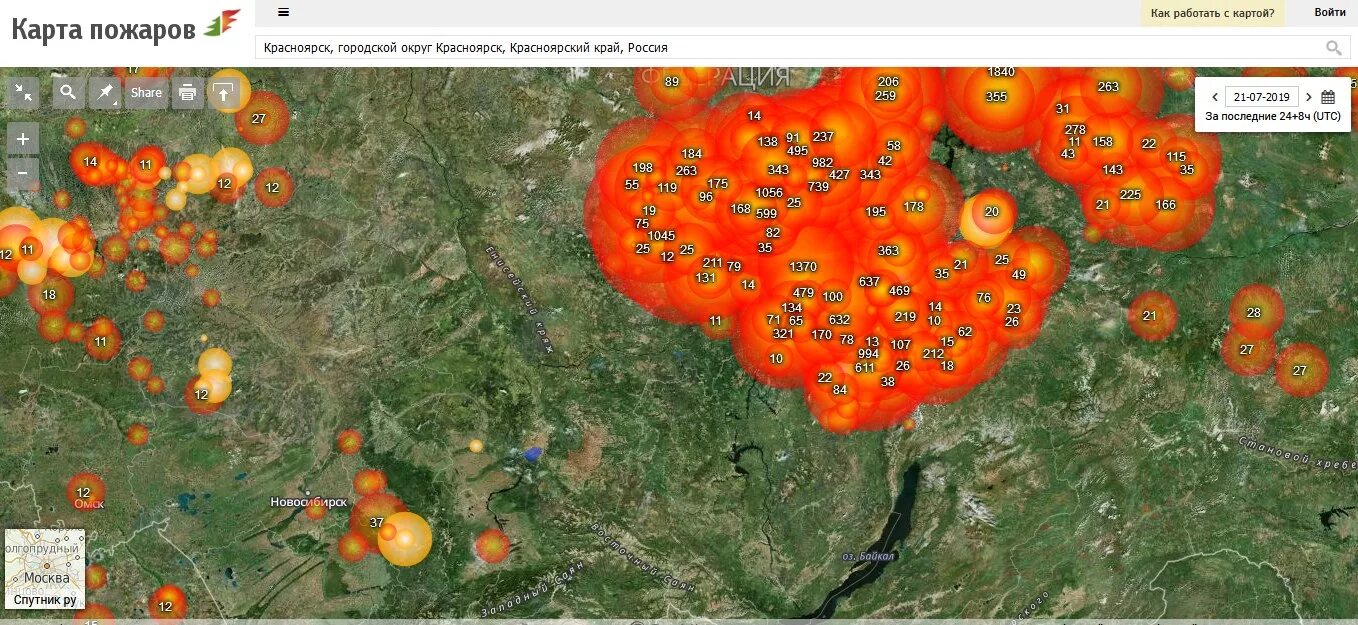Open the fire cluster labeled 237
Image resolution: width=1358 pixels, height=625 pixels.
pos(823,137)
